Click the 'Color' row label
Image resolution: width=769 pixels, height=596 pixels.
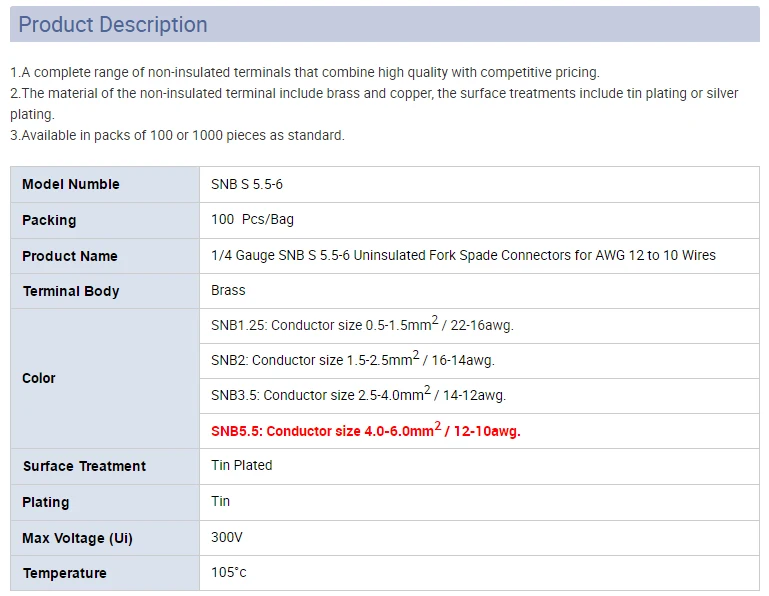point(39,378)
